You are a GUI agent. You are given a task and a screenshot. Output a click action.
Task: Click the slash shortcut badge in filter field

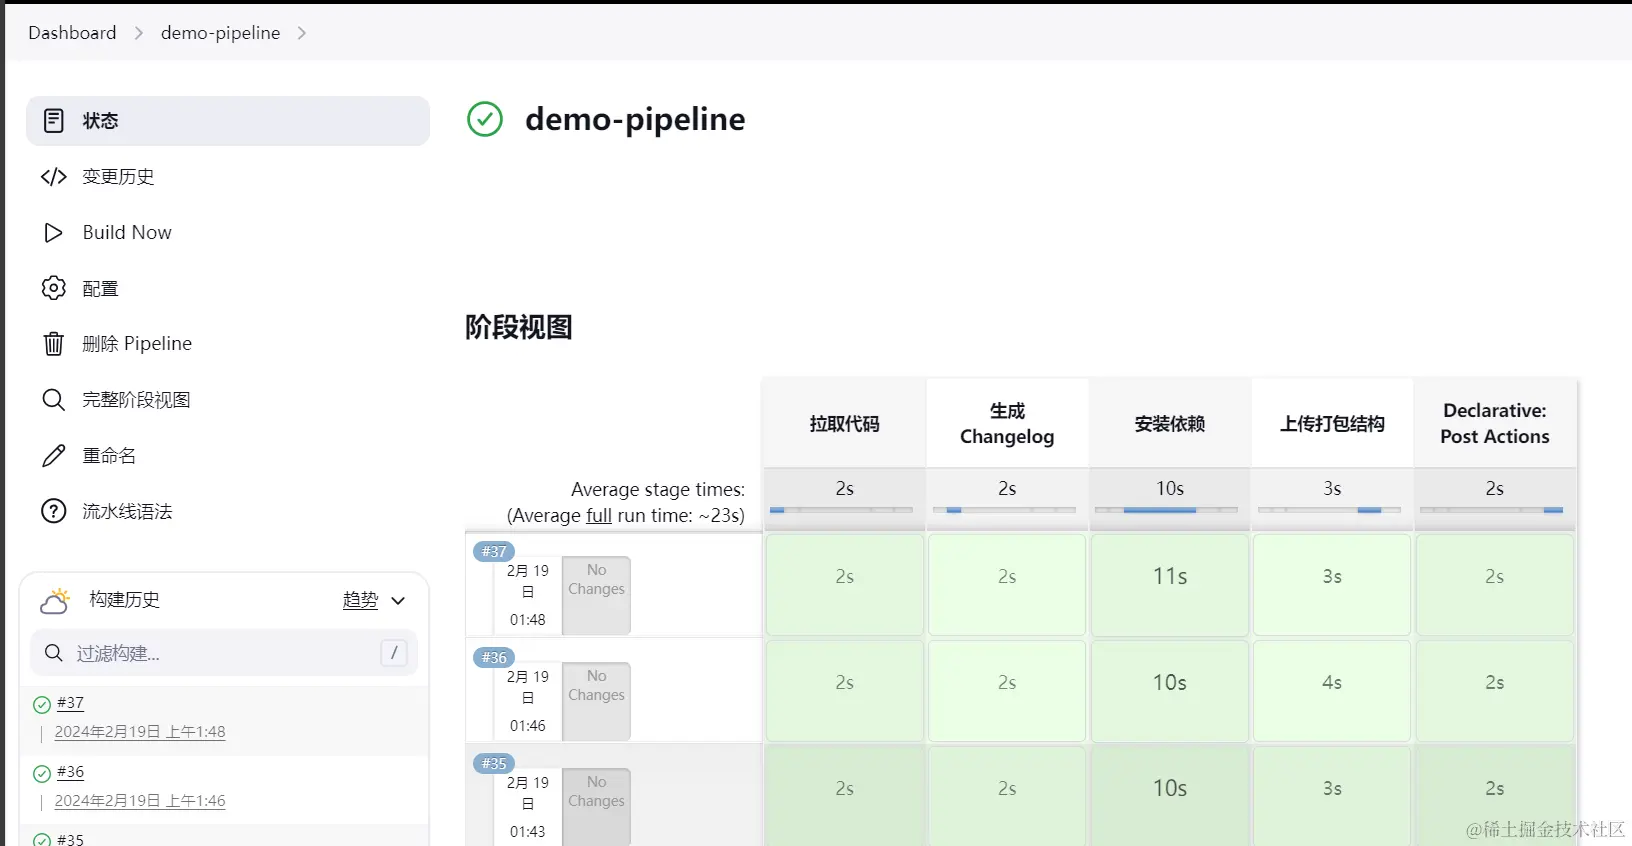[394, 653]
